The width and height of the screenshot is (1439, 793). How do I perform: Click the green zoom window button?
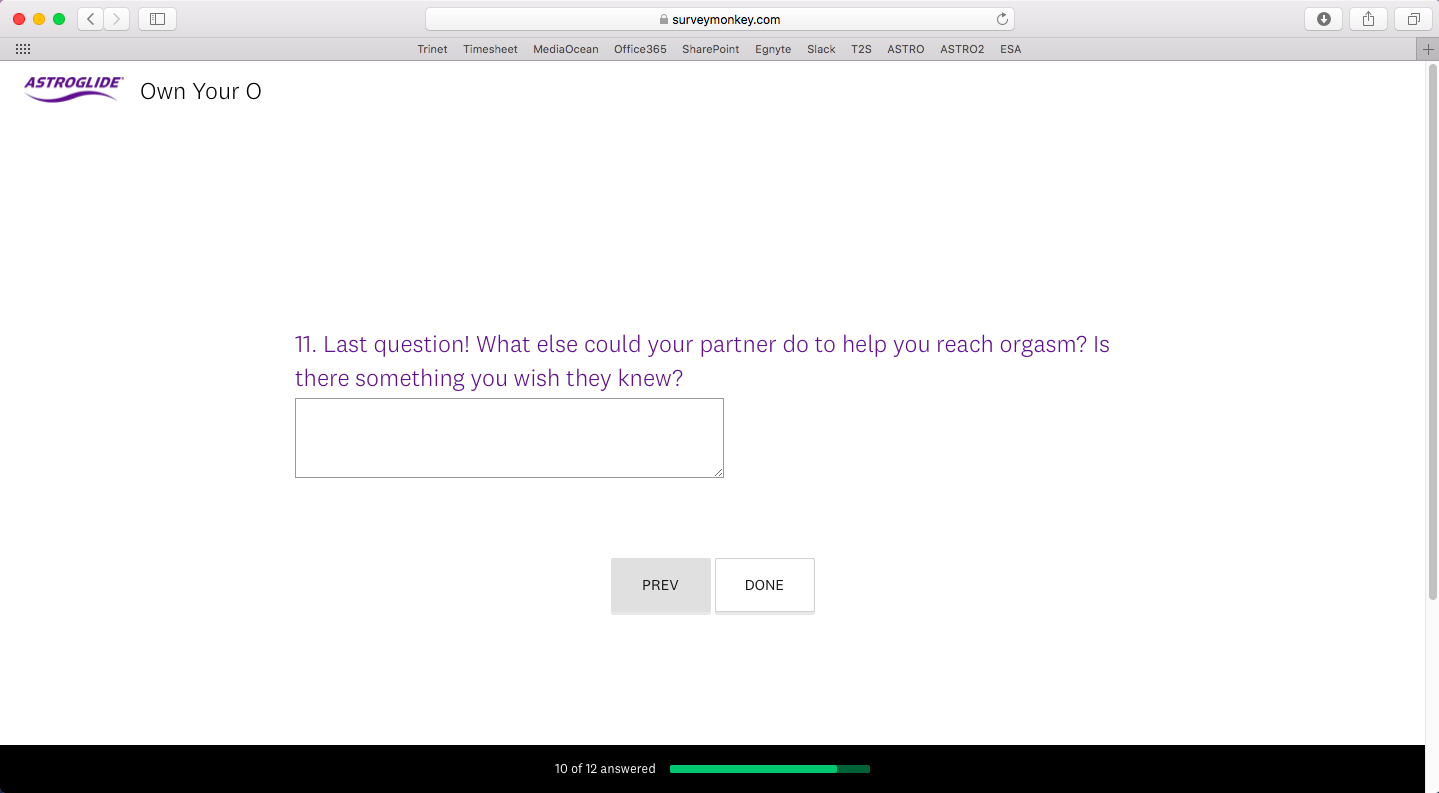coord(59,19)
